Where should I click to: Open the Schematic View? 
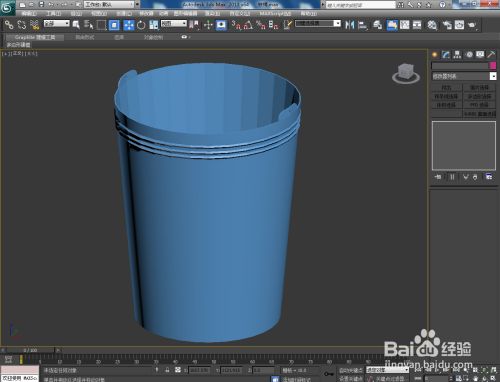(417, 25)
